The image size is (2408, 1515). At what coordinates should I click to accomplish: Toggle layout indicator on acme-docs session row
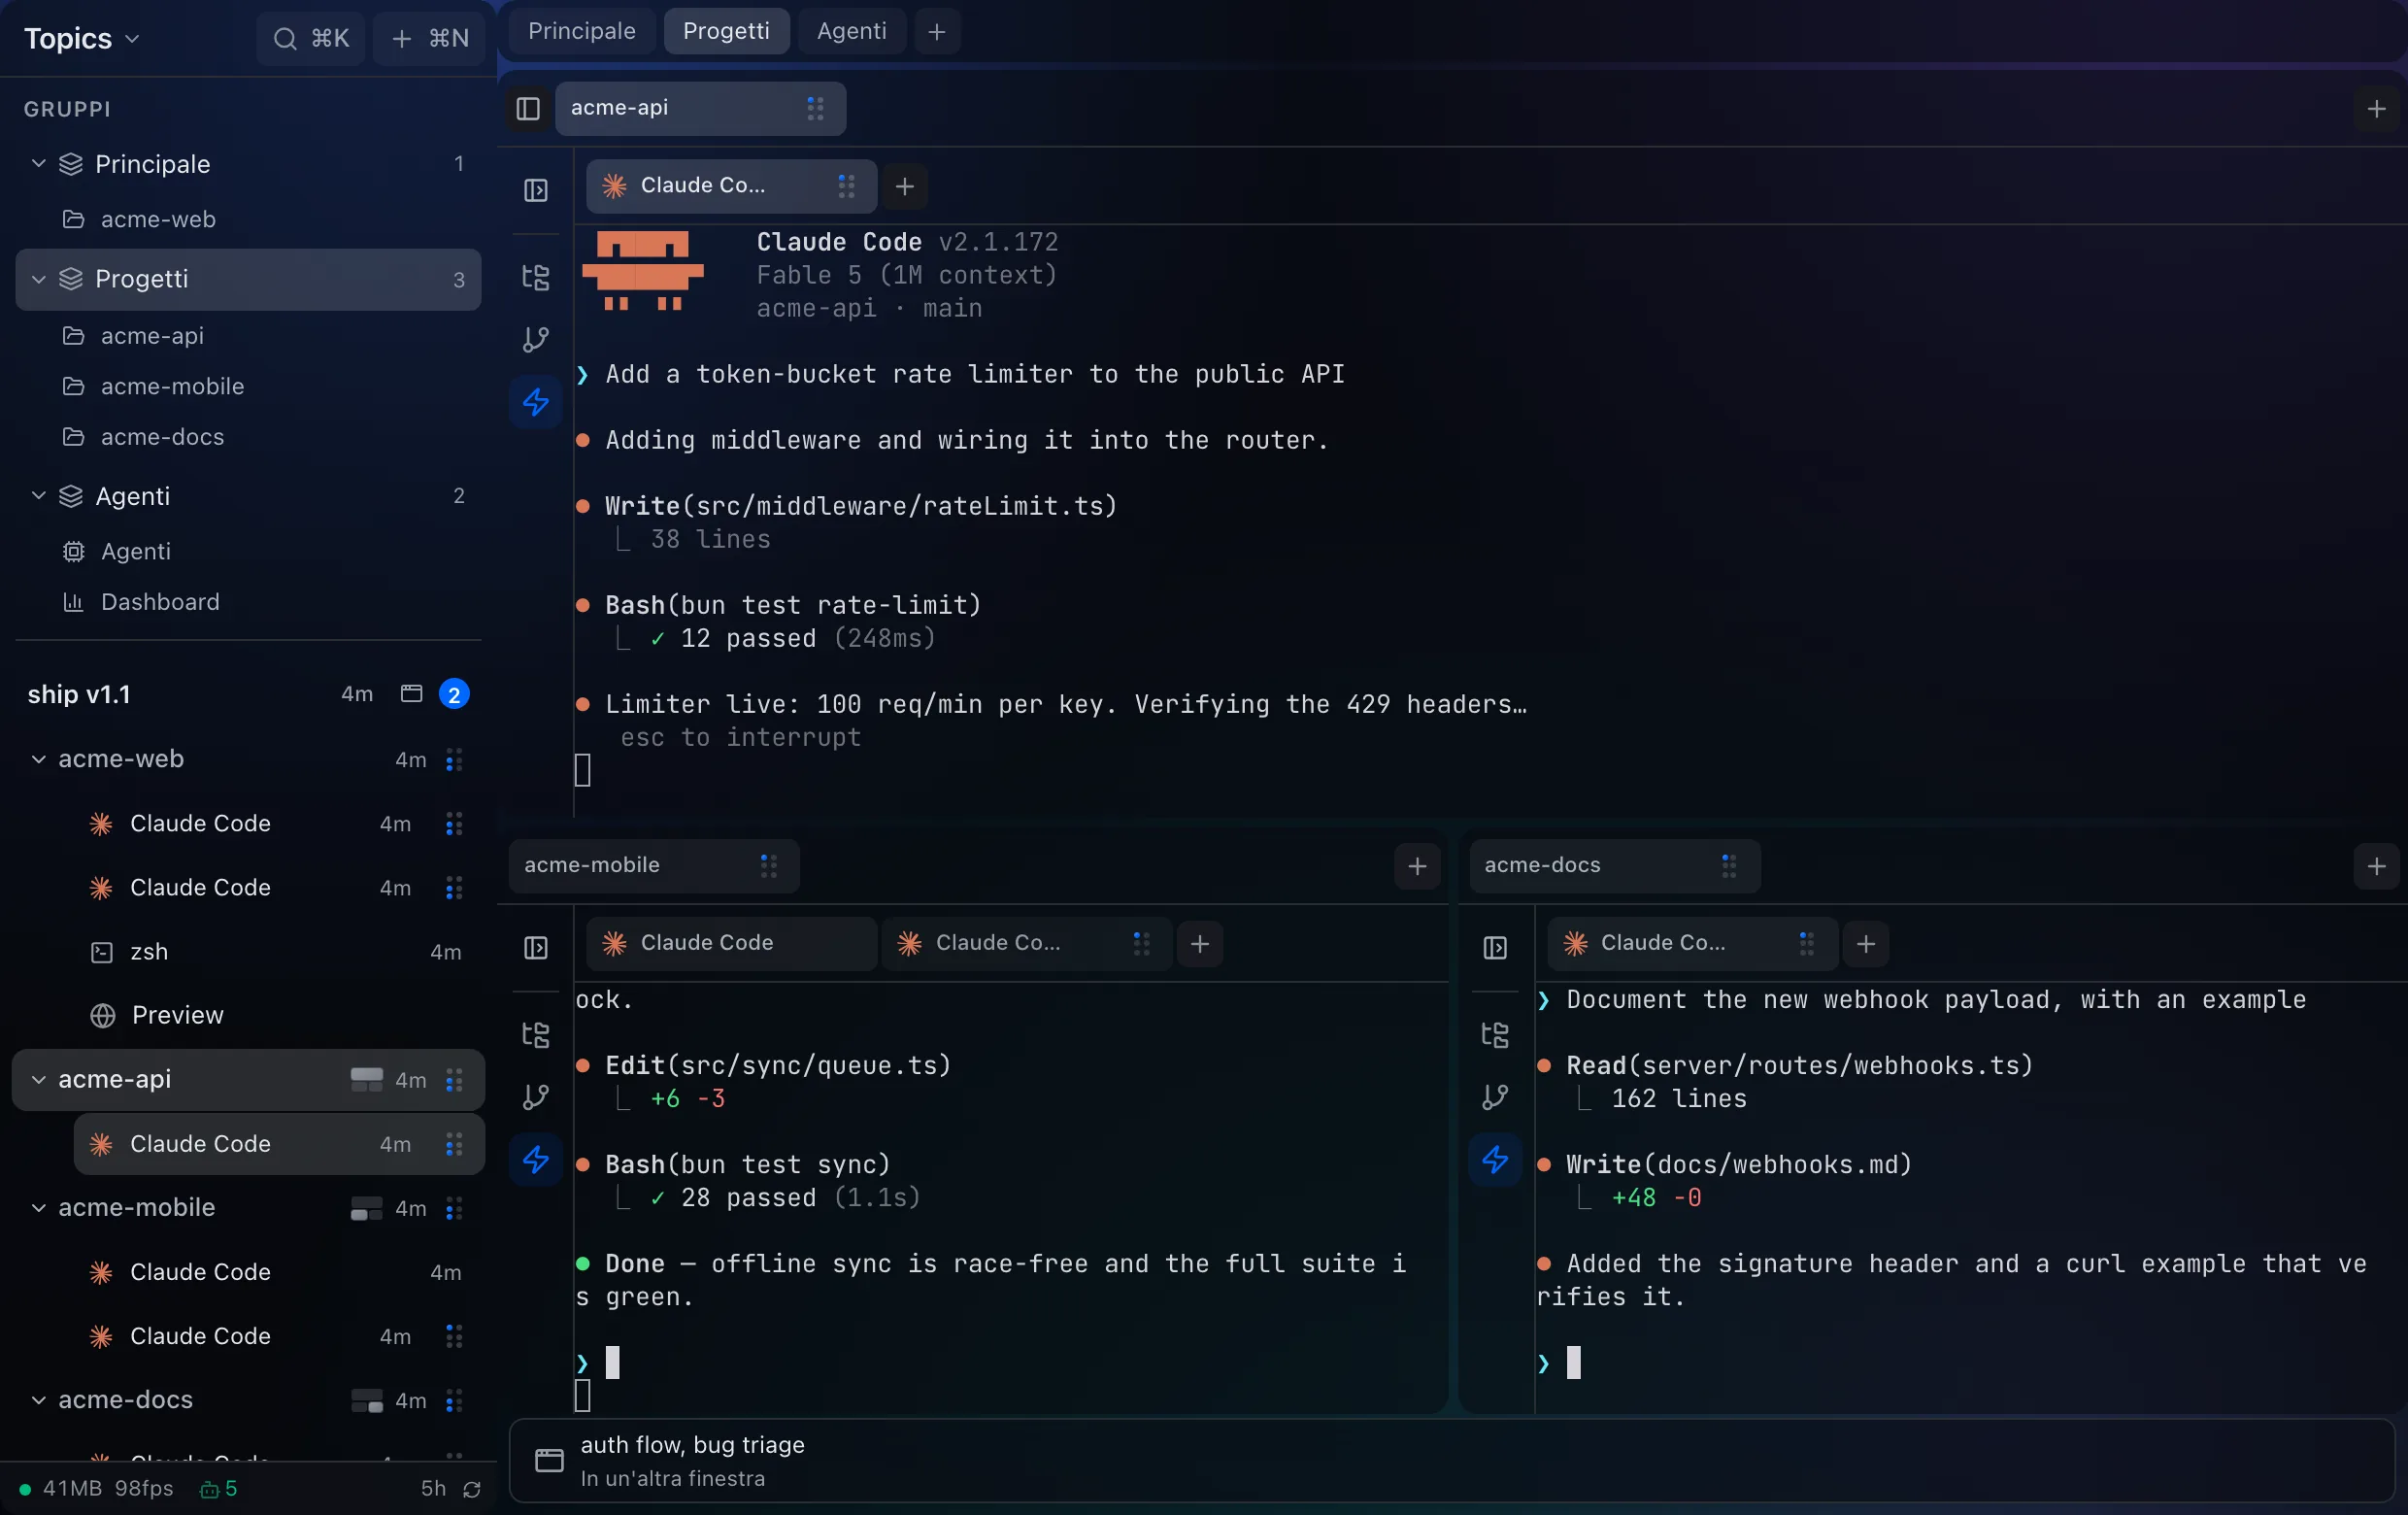[366, 1401]
